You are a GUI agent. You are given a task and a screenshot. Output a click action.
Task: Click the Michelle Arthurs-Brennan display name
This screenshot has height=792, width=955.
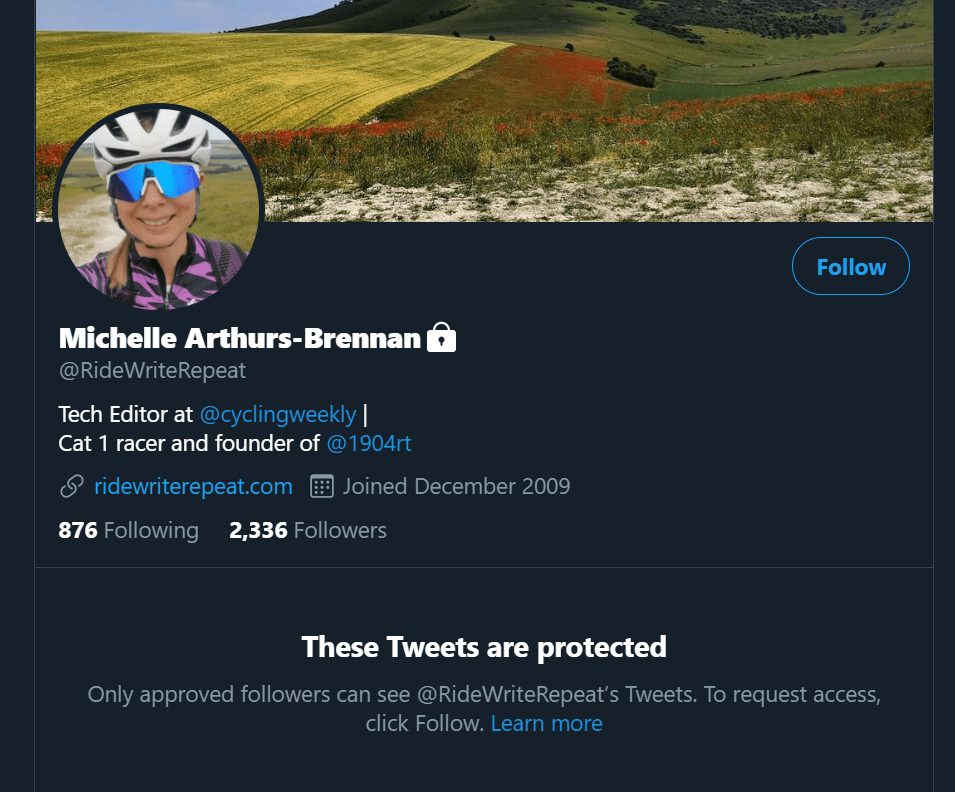tap(240, 339)
